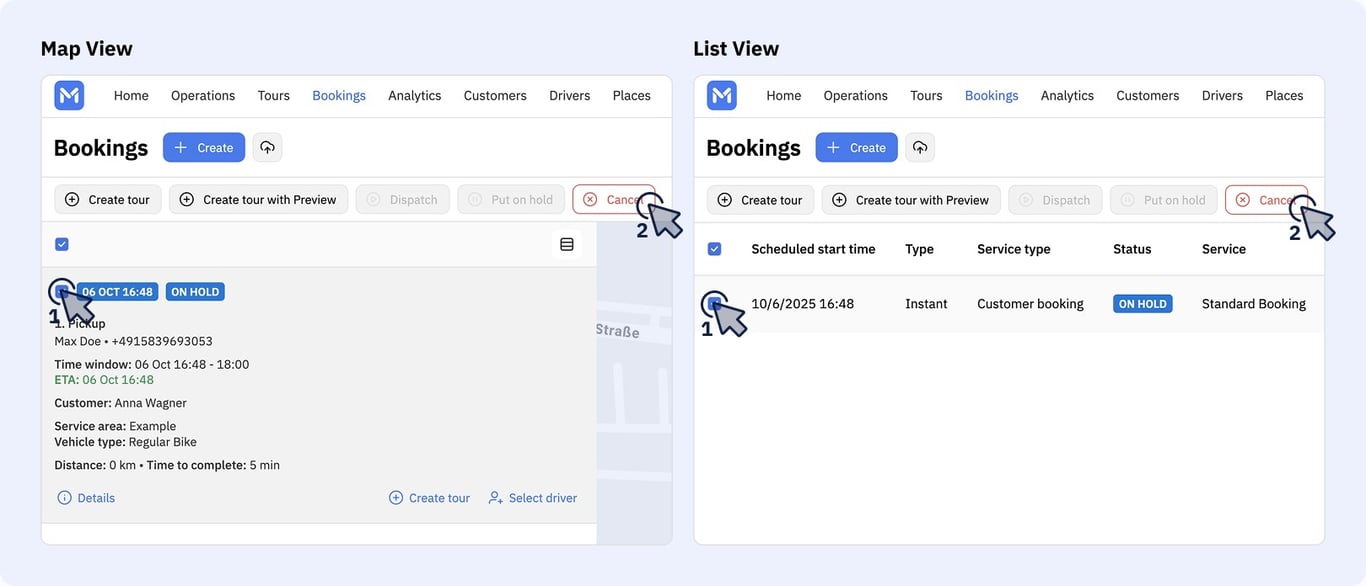
Task: Open Places in List View navigation
Action: pos(1285,96)
